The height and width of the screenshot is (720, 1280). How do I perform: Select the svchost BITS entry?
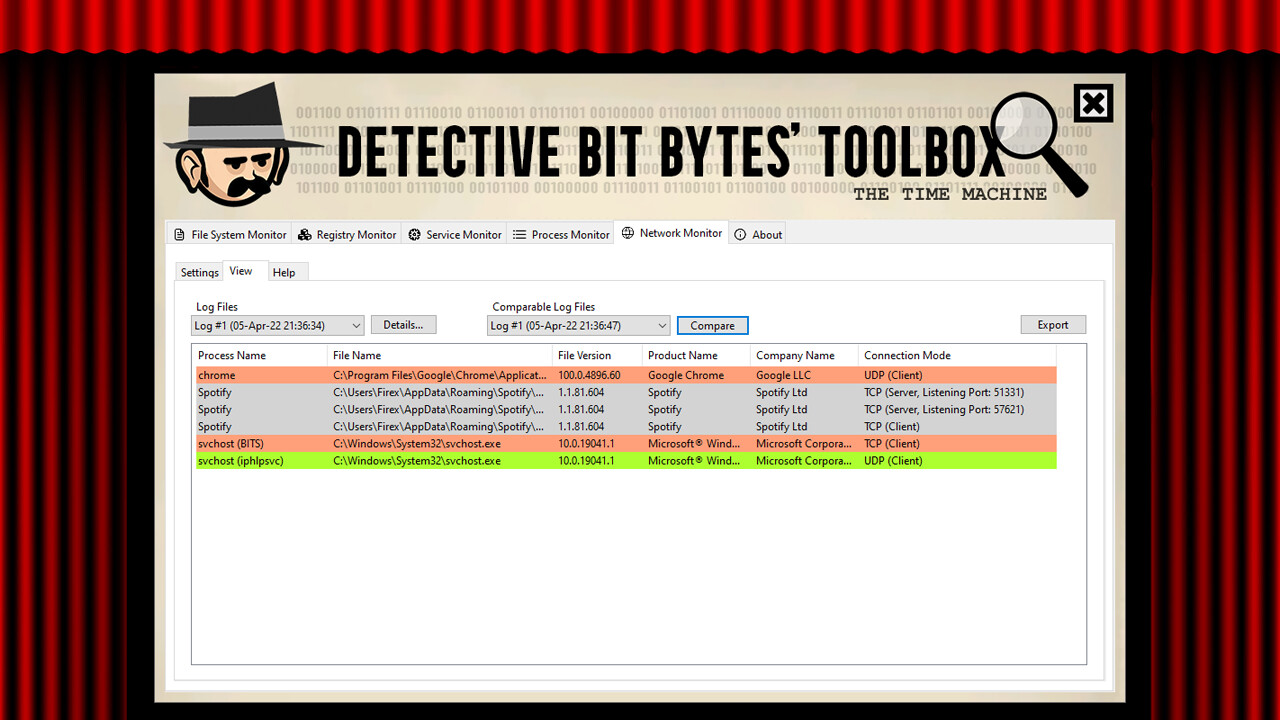pyautogui.click(x=400, y=443)
